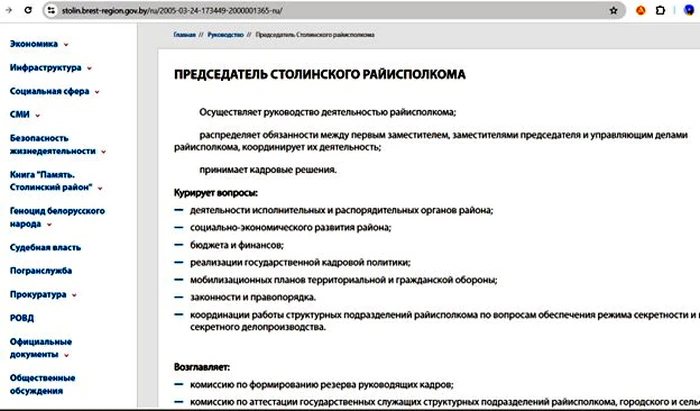Click the black square extension icon
The width and height of the screenshot is (700, 411).
coord(660,9)
